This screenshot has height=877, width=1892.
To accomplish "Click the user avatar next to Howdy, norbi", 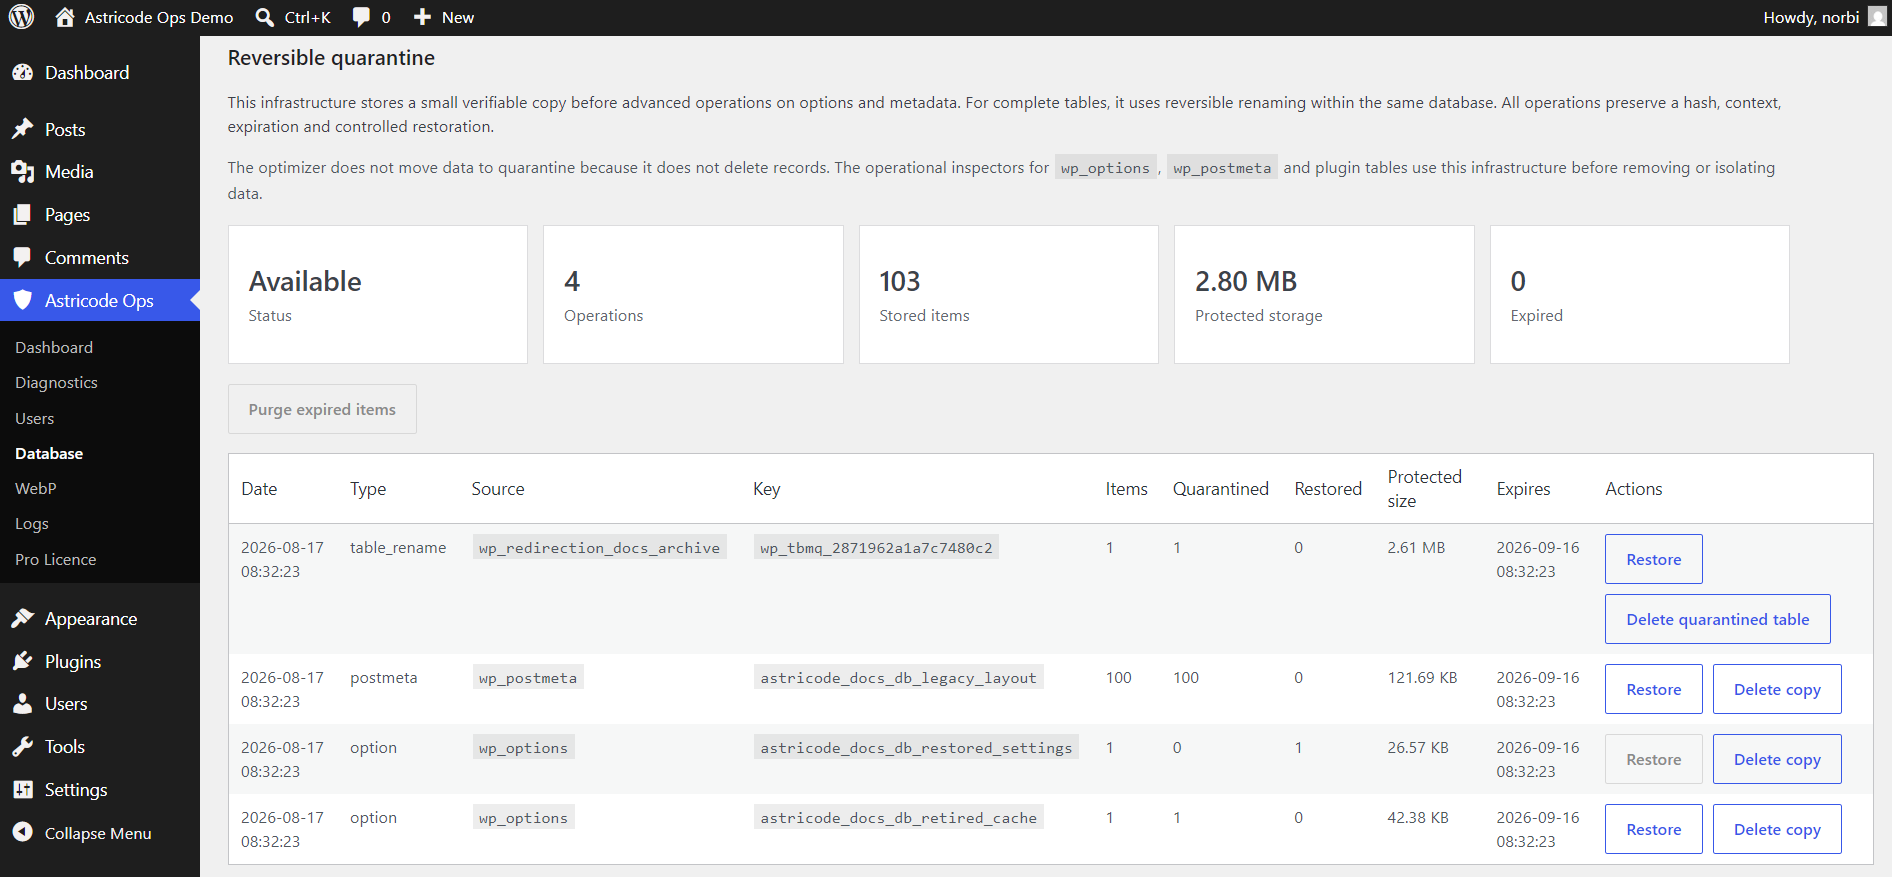I will pos(1877,17).
